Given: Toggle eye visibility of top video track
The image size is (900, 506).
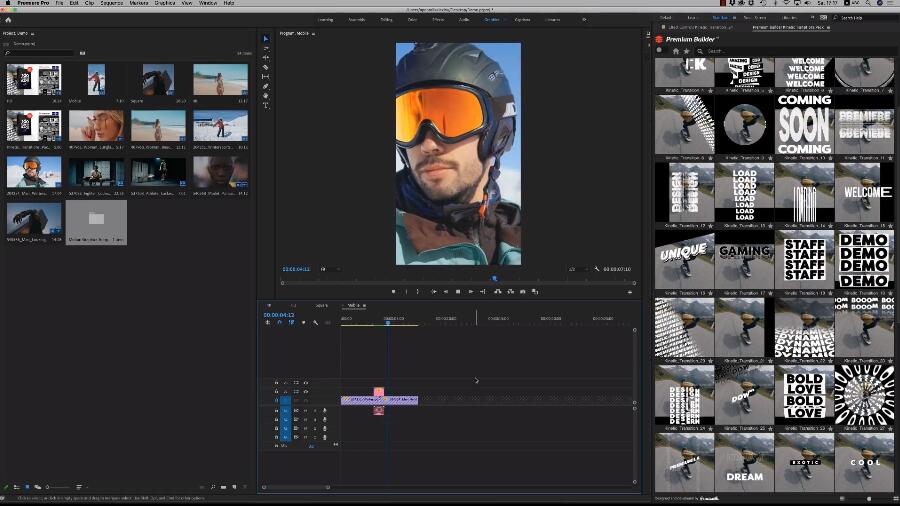Looking at the screenshot, I should (x=307, y=382).
